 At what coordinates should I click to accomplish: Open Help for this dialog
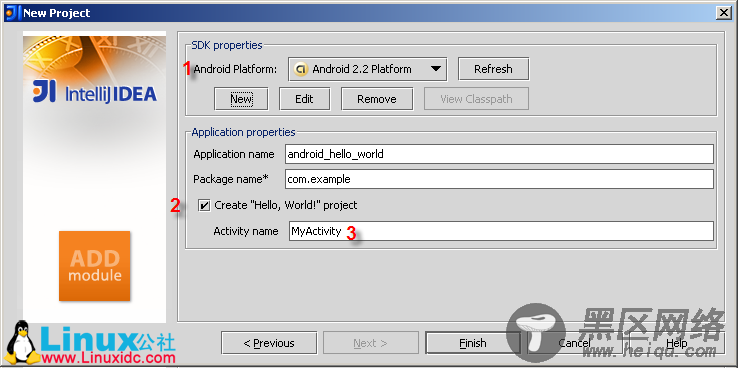point(677,343)
